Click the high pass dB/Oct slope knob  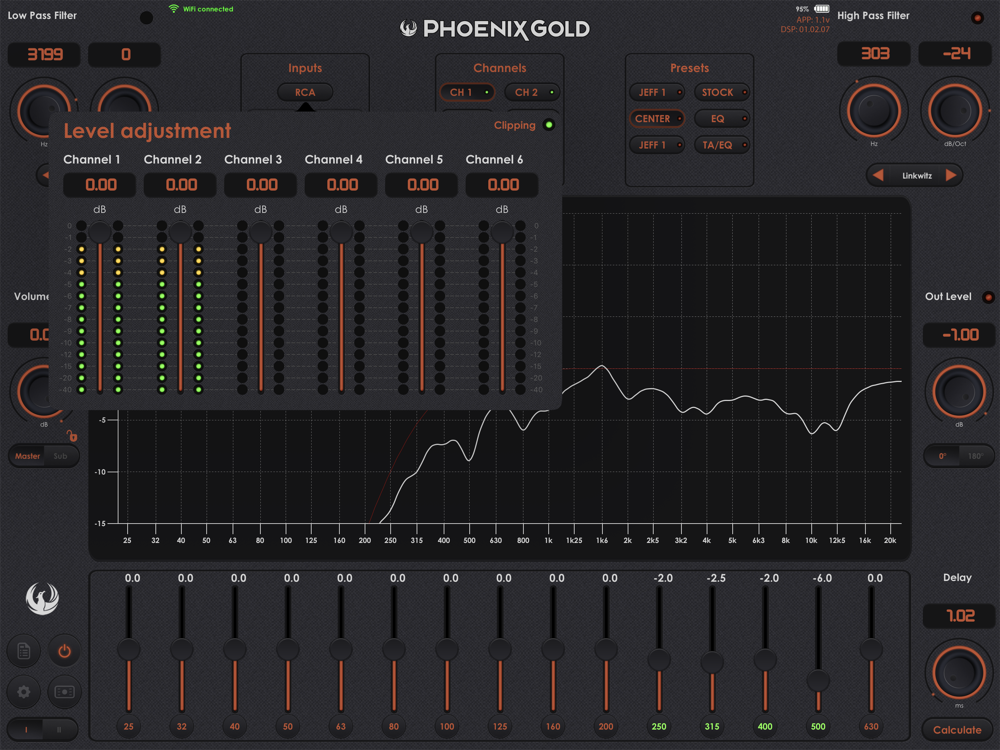pos(955,111)
